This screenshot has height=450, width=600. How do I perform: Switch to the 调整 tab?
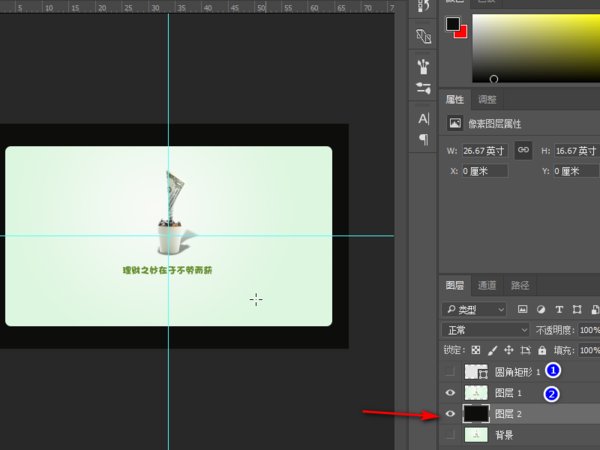click(487, 99)
